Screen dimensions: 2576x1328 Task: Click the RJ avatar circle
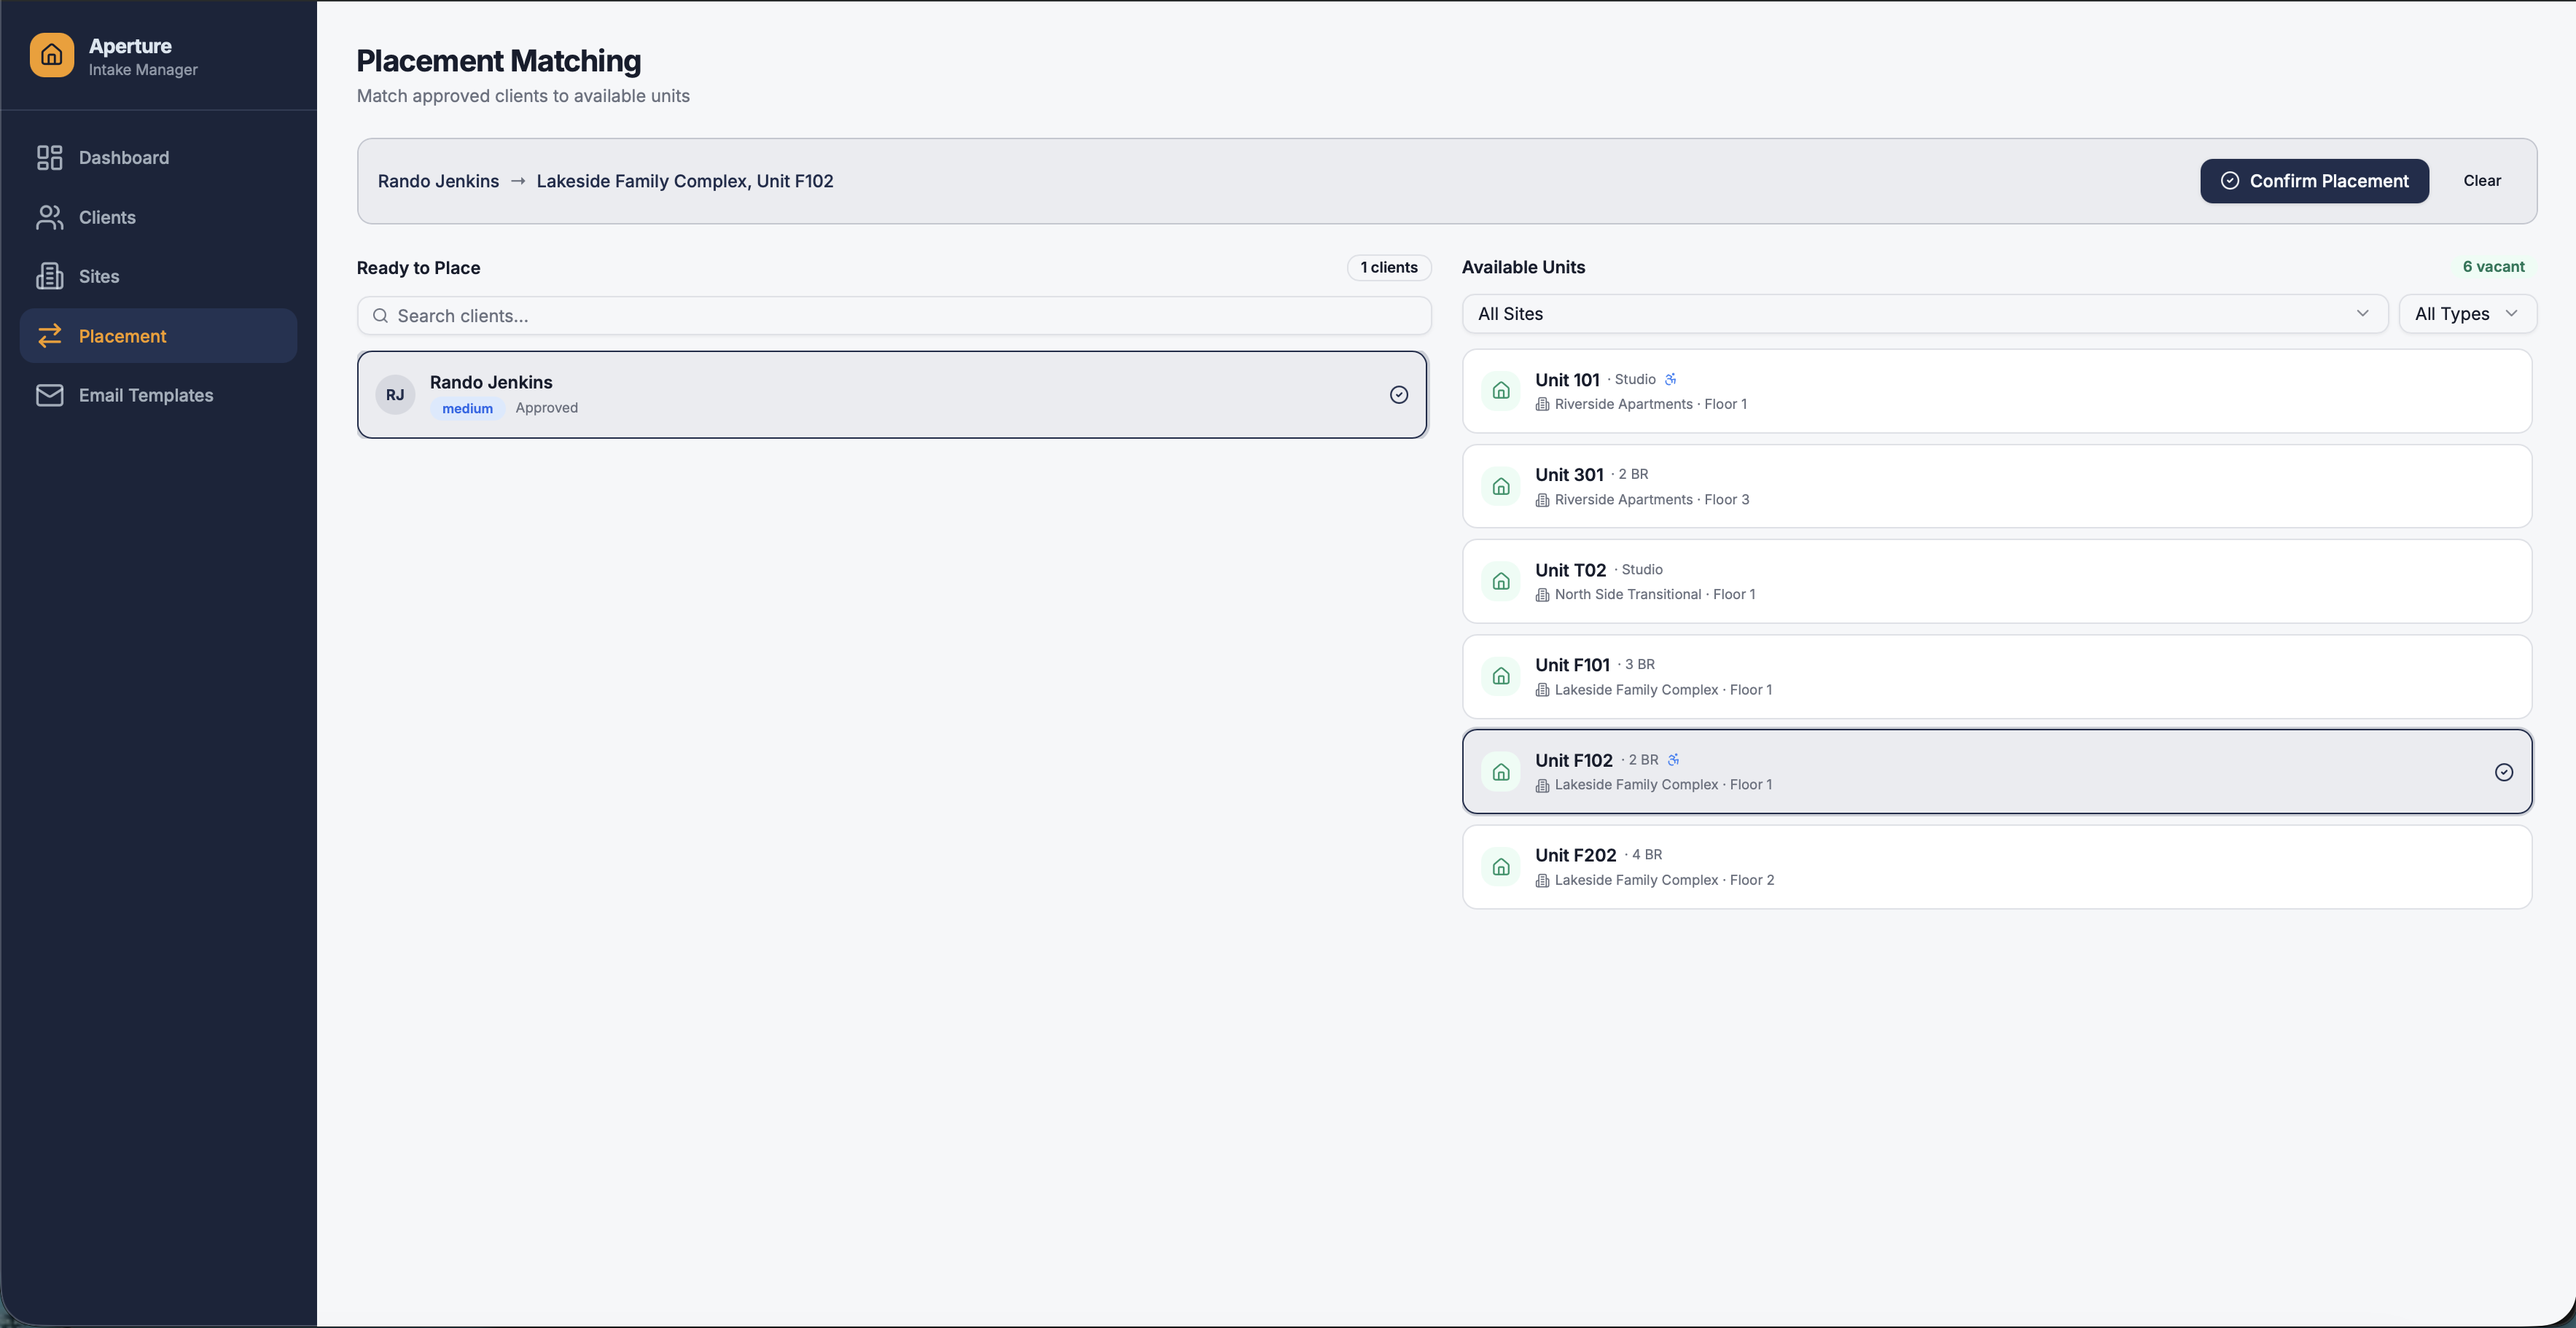pyautogui.click(x=395, y=395)
